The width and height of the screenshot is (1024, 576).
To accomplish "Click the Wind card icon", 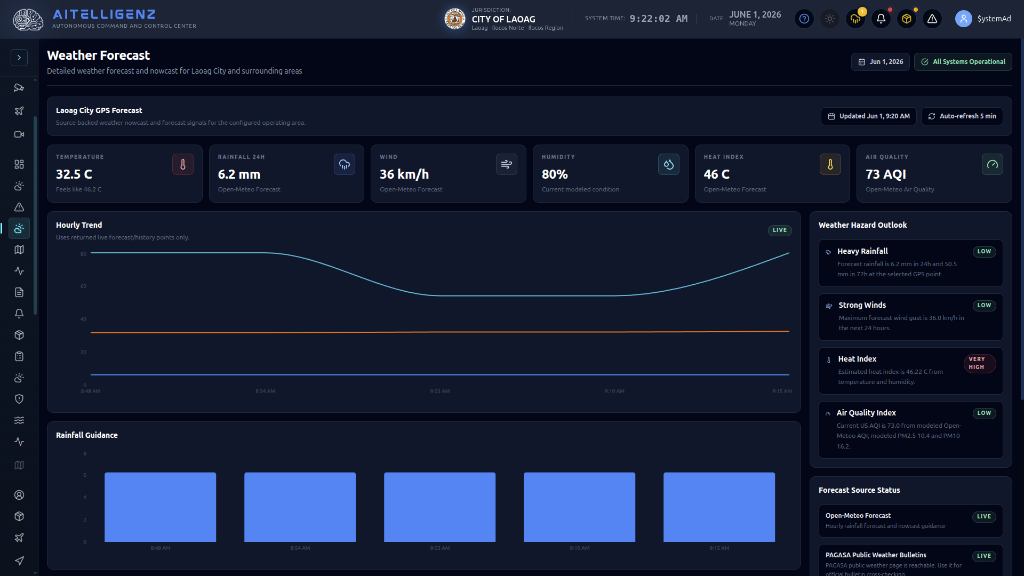I will click(x=506, y=165).
